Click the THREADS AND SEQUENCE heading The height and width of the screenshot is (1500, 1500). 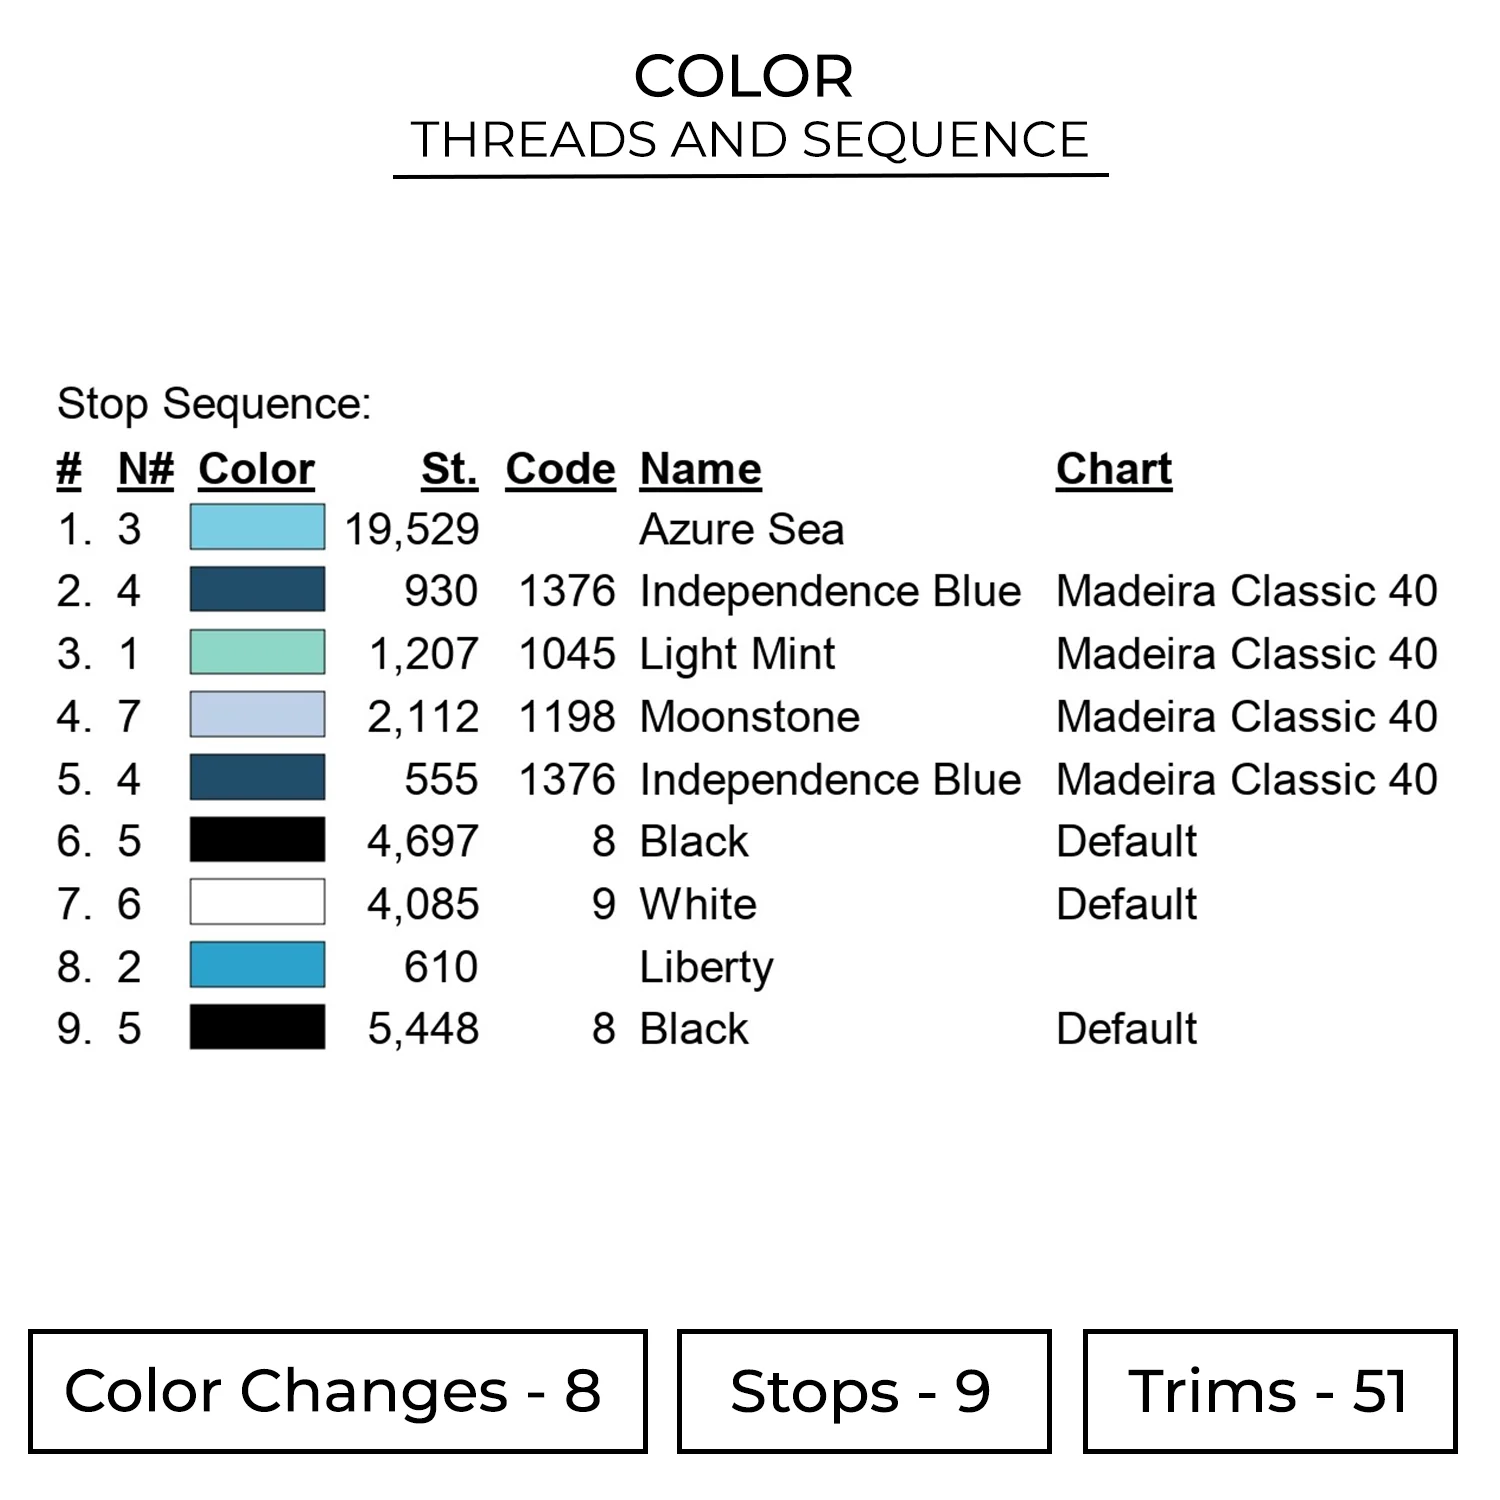750,140
